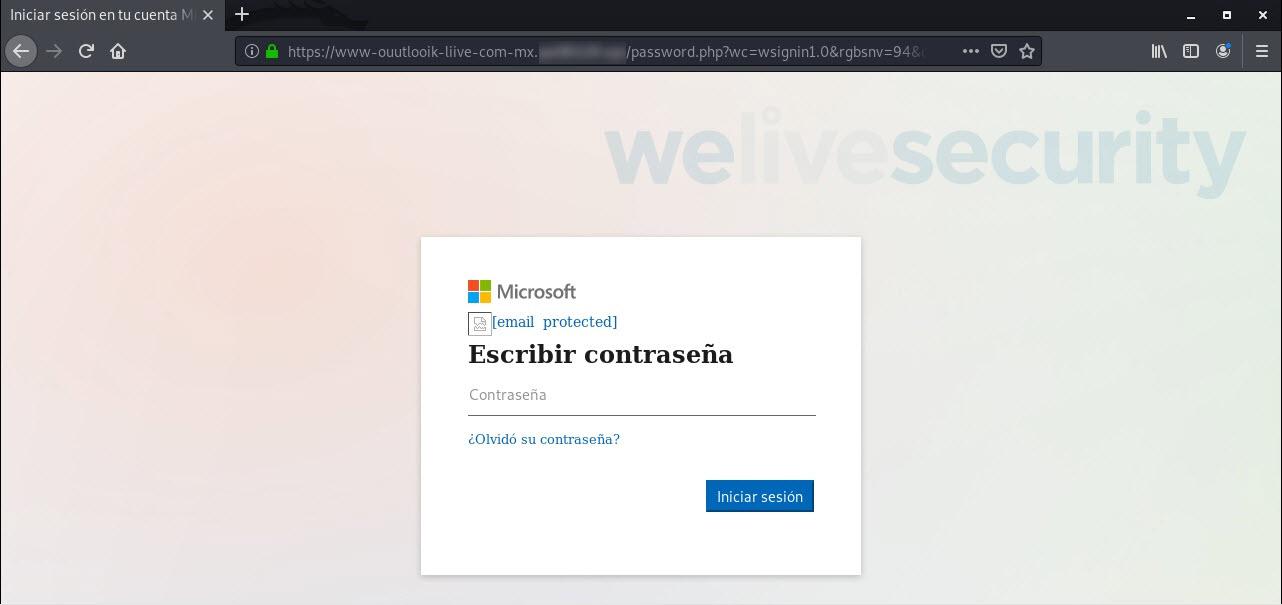The width and height of the screenshot is (1282, 605).
Task: Reload the current page
Action: click(86, 51)
